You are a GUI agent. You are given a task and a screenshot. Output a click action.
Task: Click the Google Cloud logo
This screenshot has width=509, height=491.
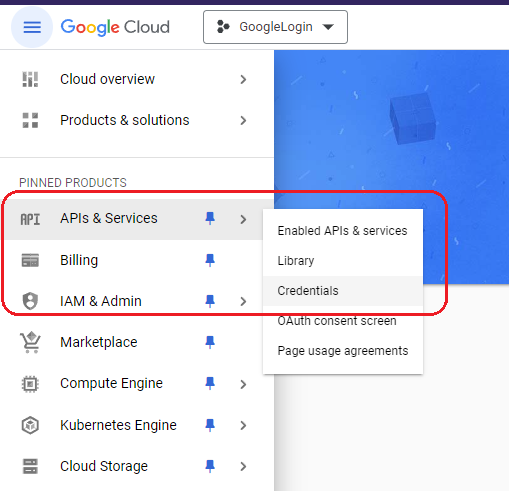tap(115, 27)
